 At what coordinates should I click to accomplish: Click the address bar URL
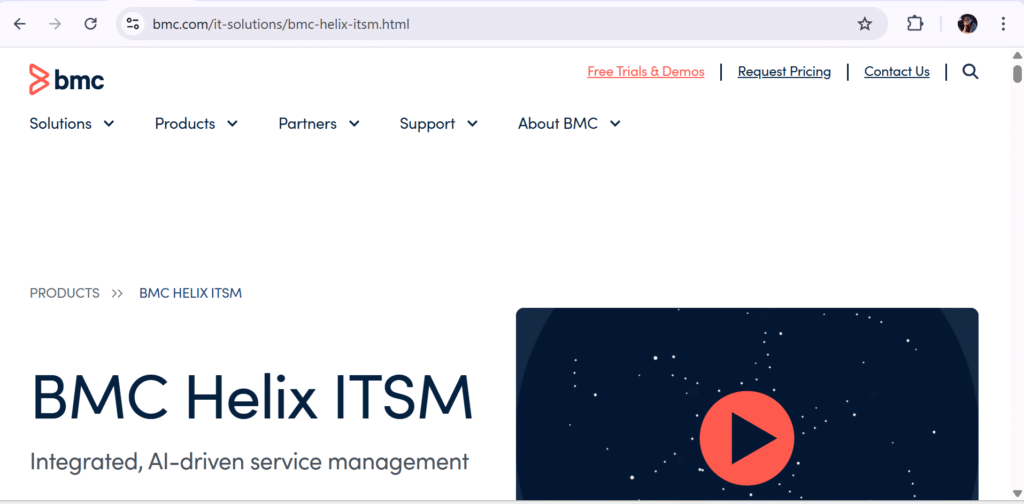[x=281, y=24]
